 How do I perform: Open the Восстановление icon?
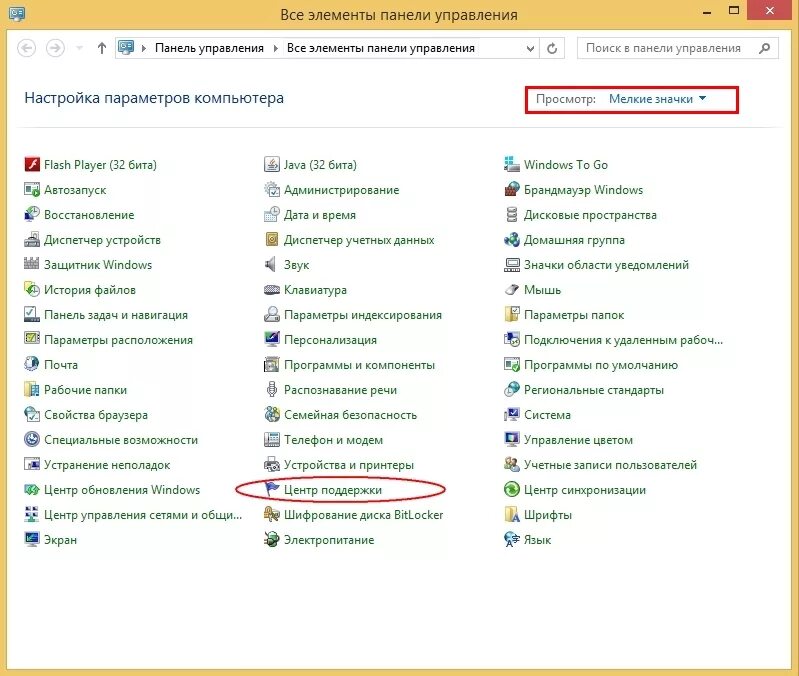pos(32,214)
